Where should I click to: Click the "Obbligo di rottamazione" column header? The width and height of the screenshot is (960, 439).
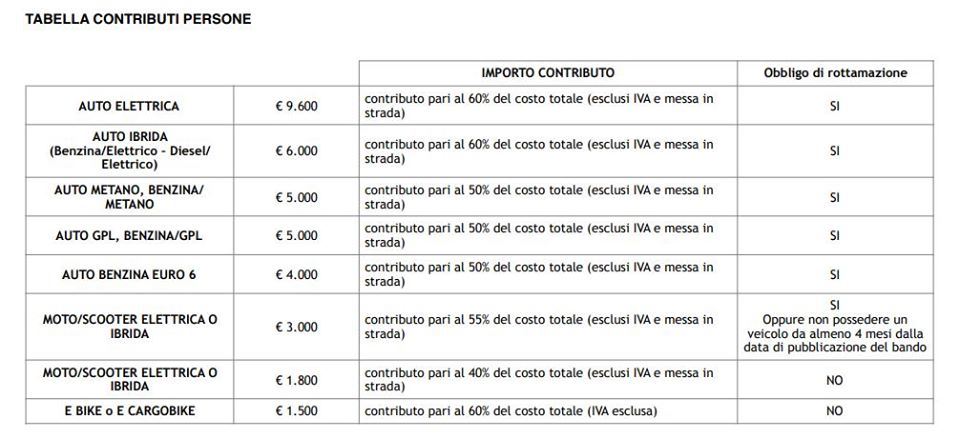[x=835, y=73]
